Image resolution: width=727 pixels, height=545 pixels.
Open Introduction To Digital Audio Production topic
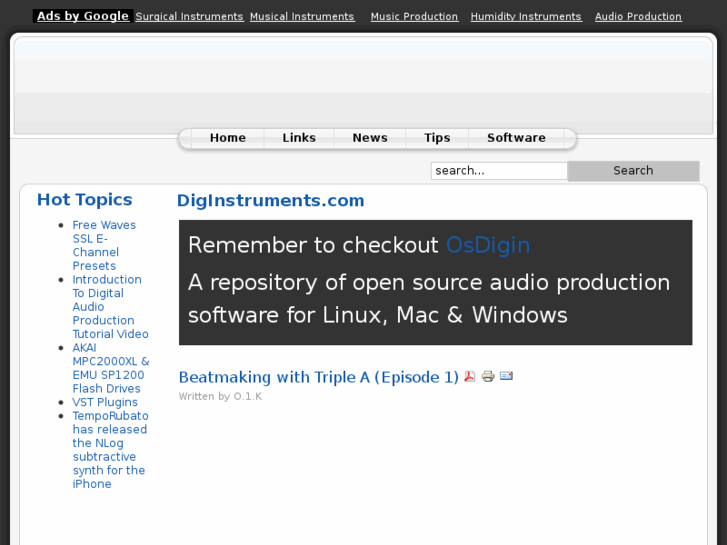tap(110, 307)
